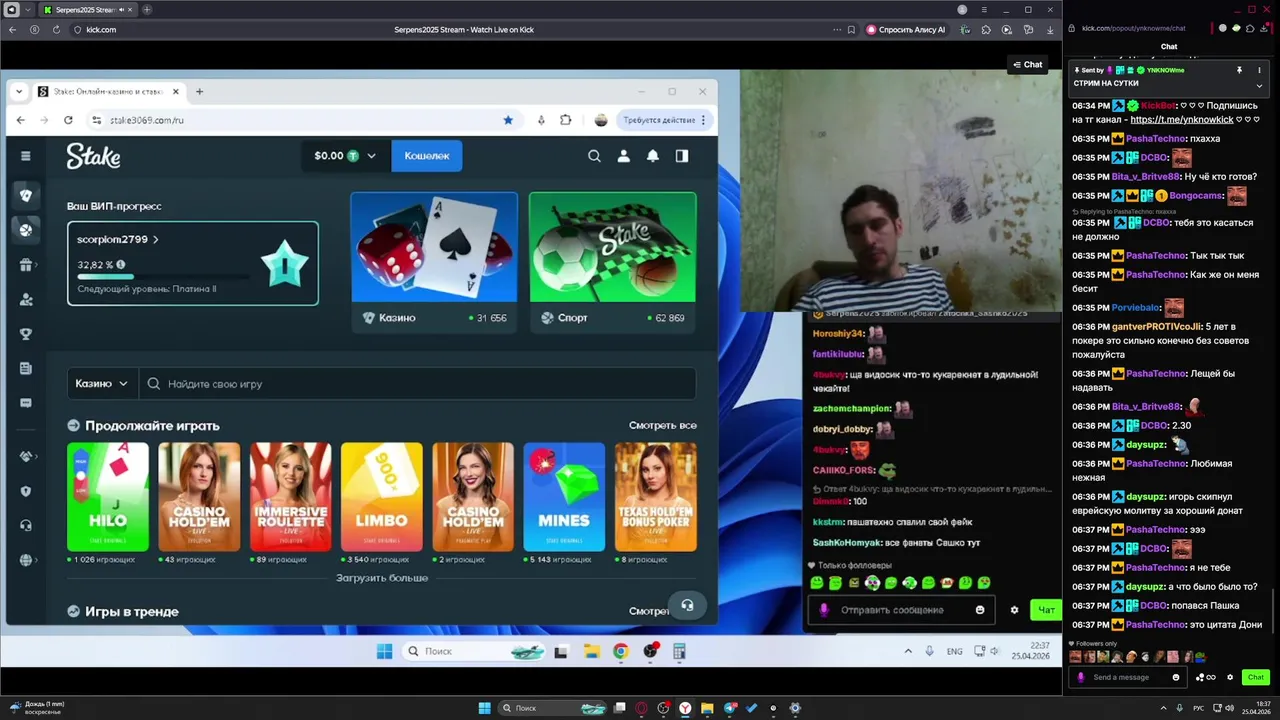Open emoji picker in Send a message field
1280x720 pixels.
coord(1176,677)
